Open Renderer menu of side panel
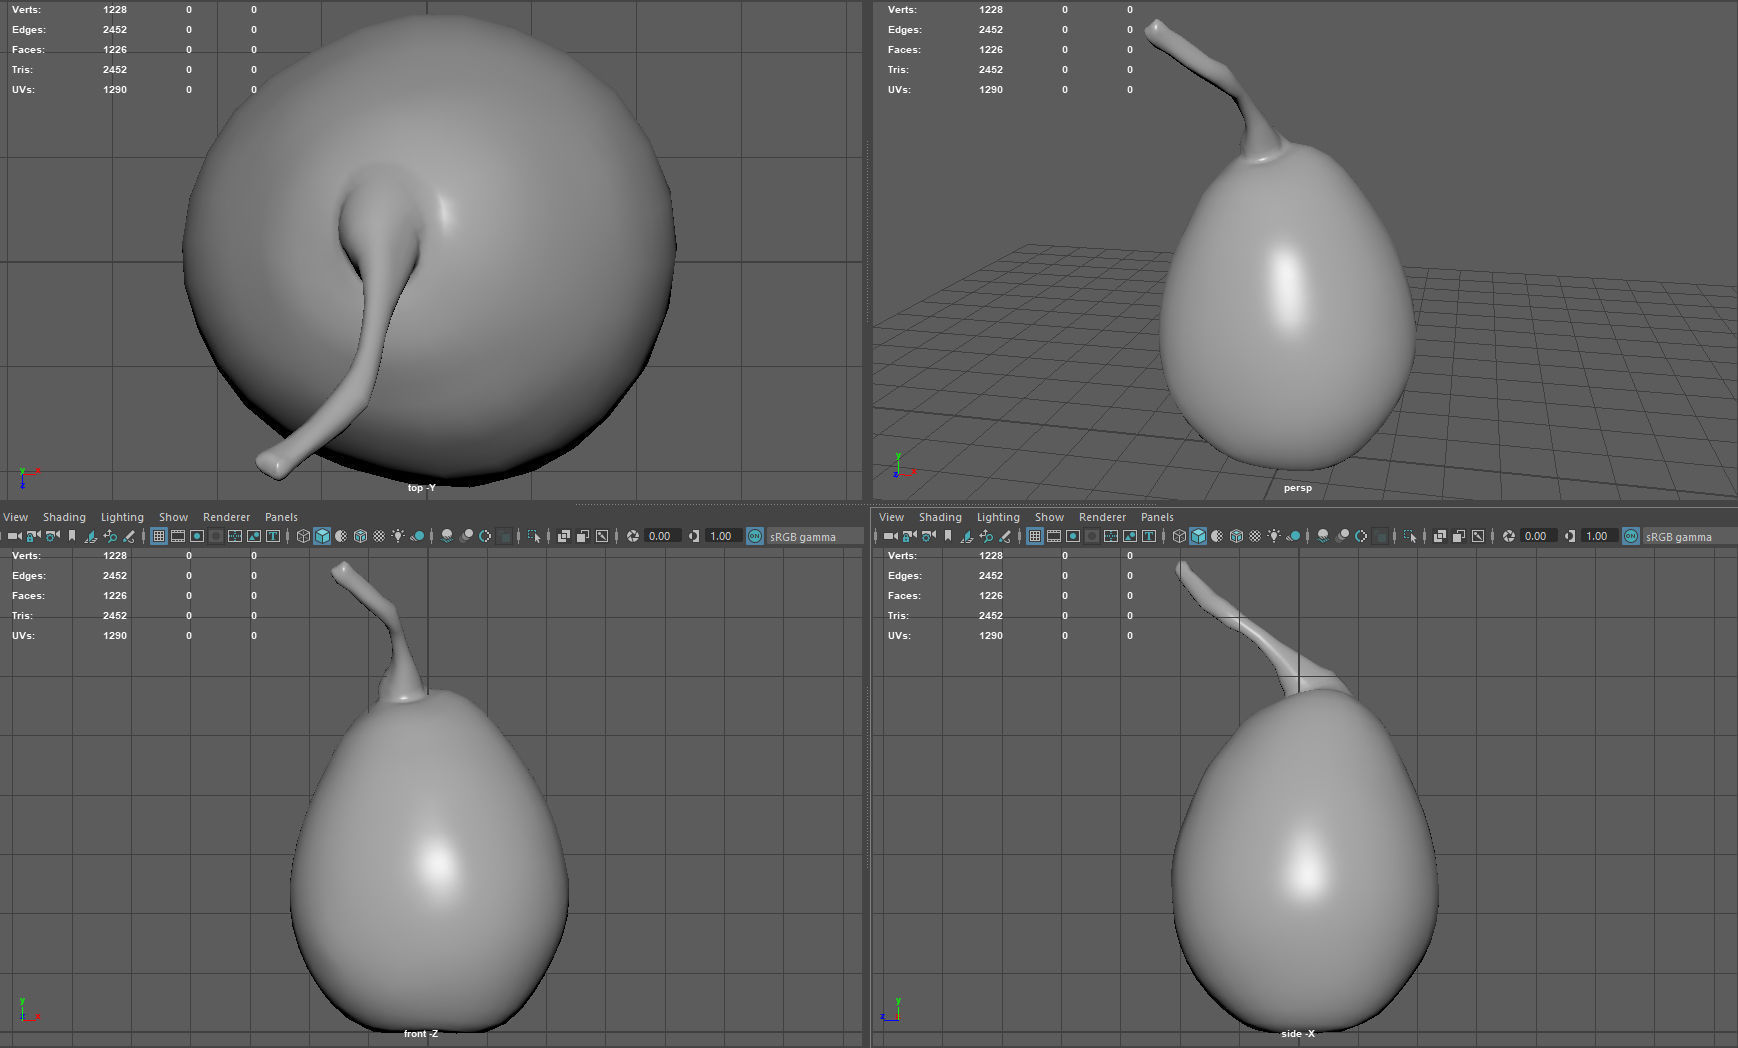The width and height of the screenshot is (1738, 1048). [x=1102, y=517]
